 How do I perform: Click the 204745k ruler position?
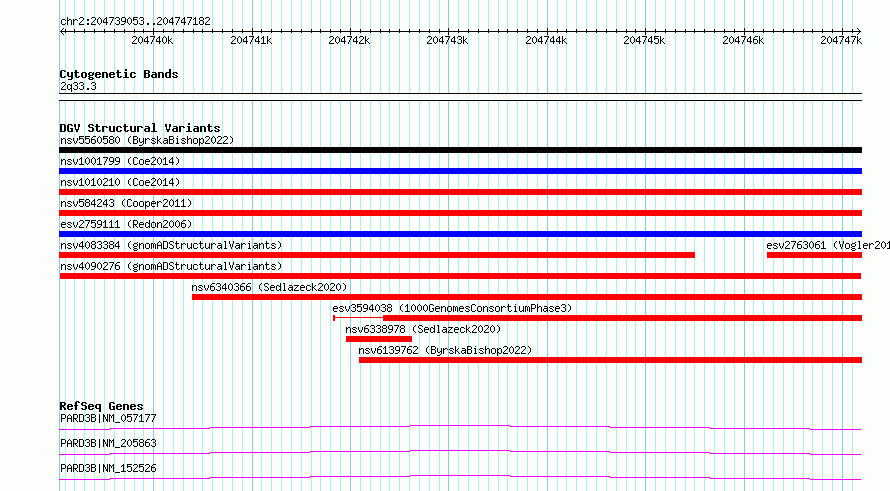pyautogui.click(x=644, y=40)
